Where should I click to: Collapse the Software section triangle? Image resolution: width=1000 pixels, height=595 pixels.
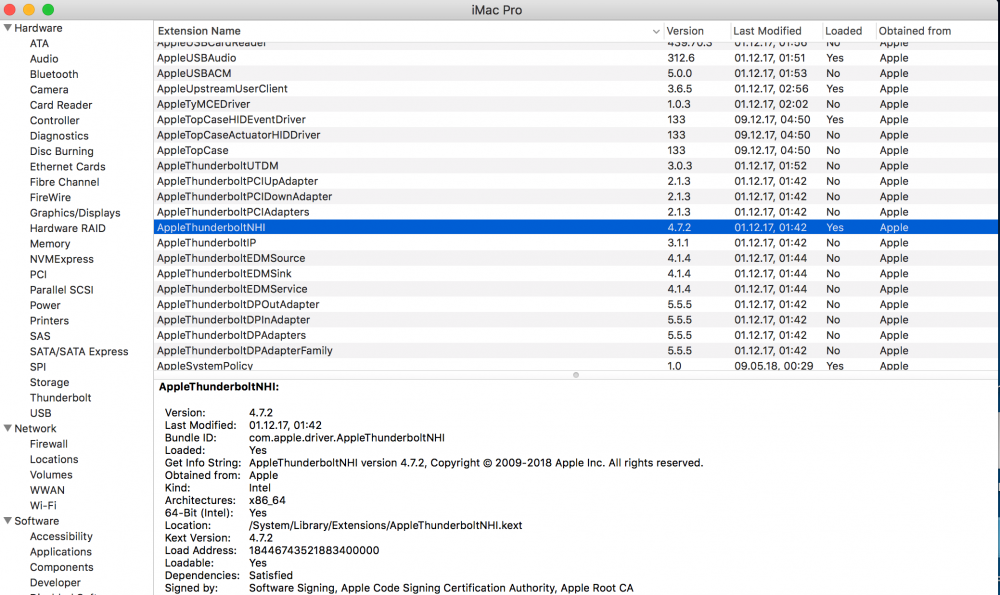point(8,521)
